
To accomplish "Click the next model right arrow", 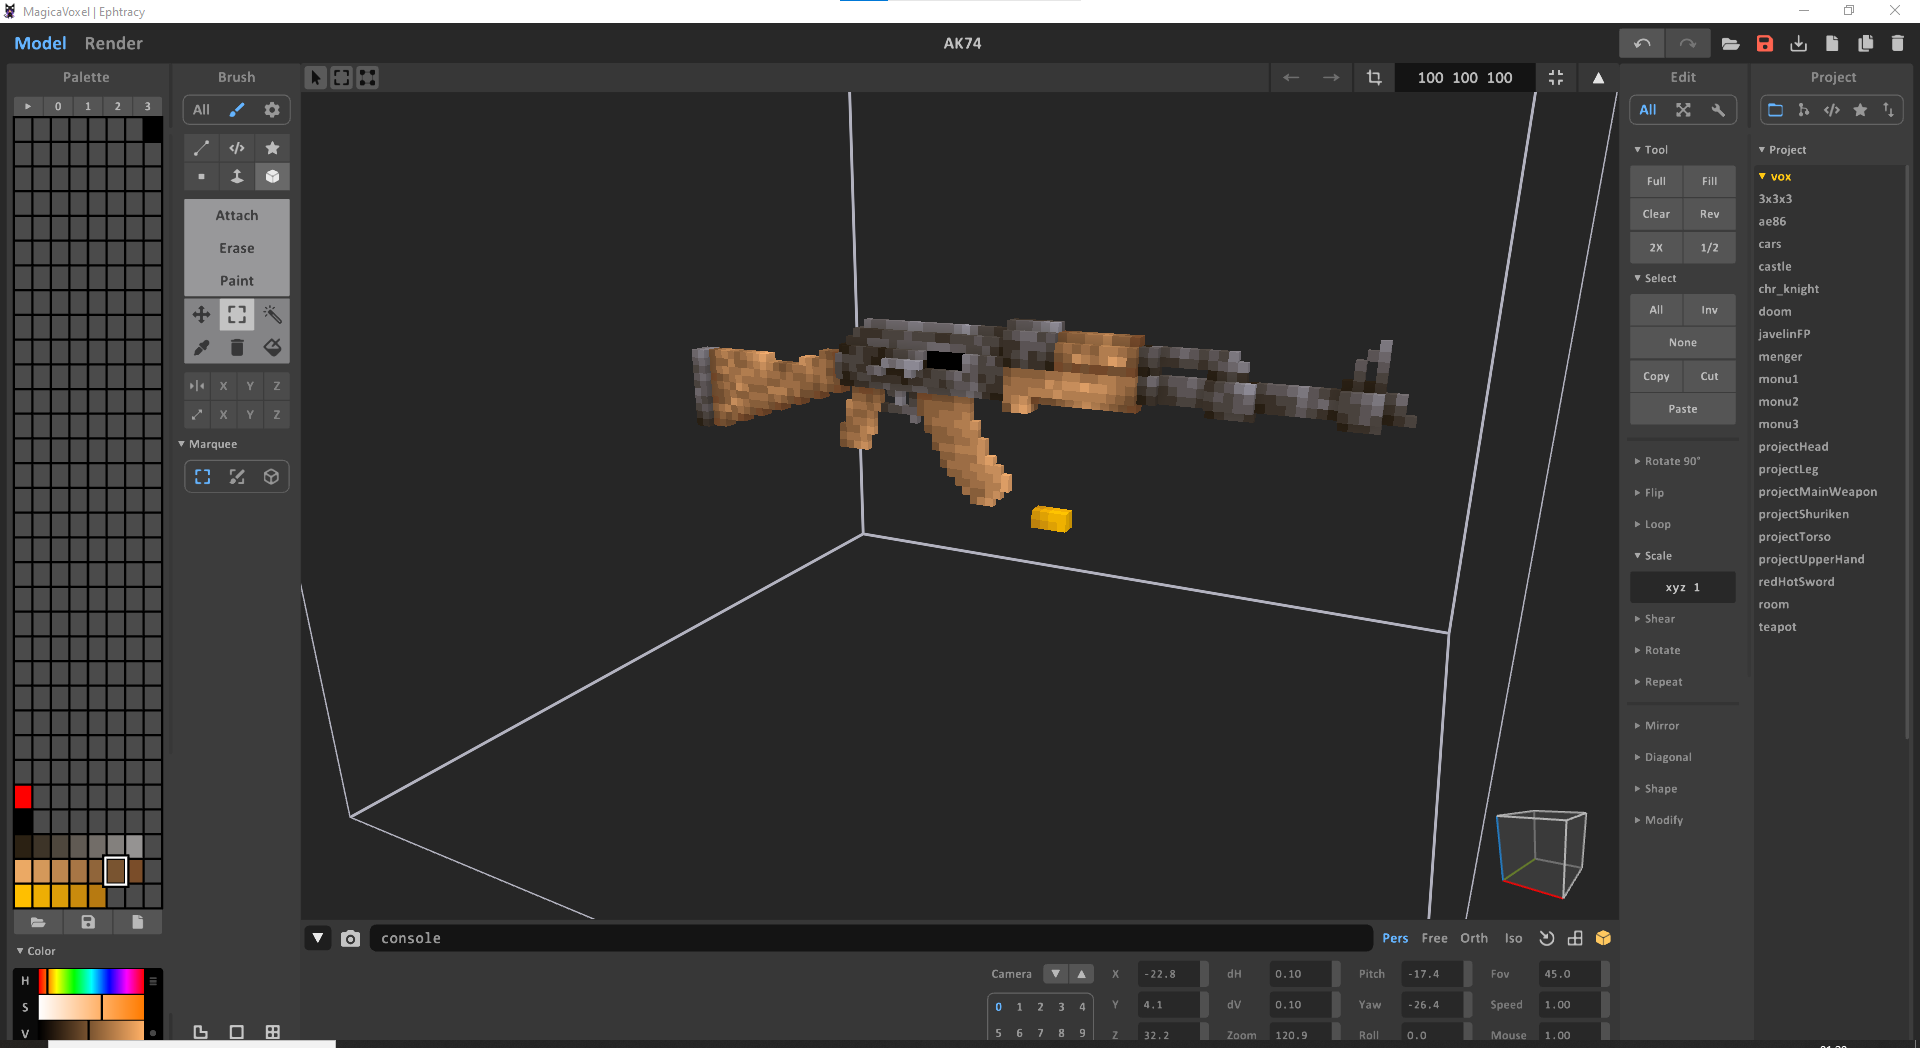I will (1331, 78).
